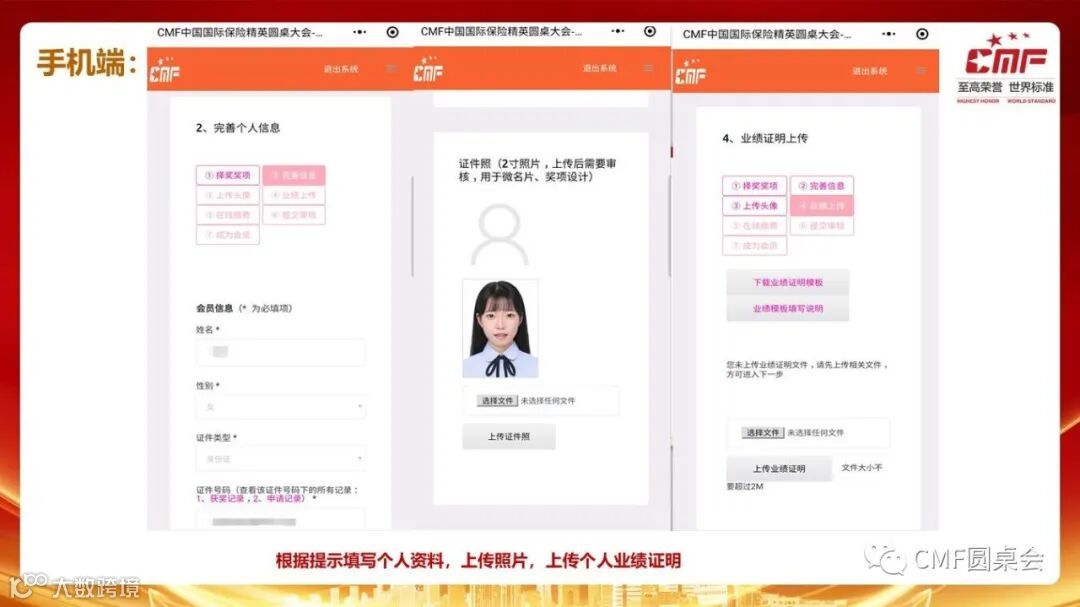
Task: Select highlighted step ② in personal info screen
Action: click(x=294, y=175)
